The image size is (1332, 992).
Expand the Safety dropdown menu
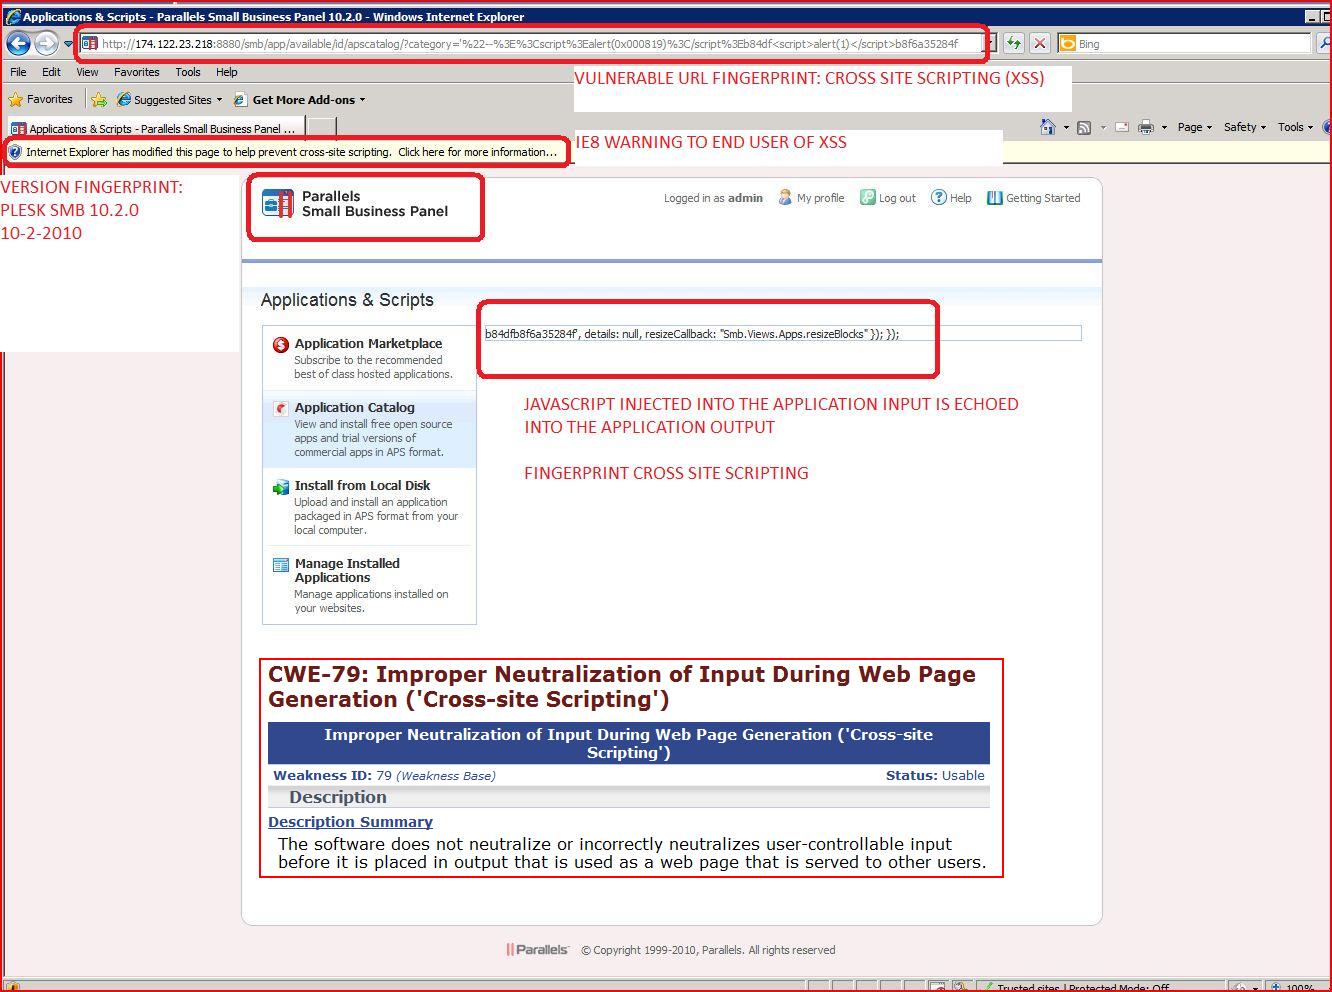1244,127
